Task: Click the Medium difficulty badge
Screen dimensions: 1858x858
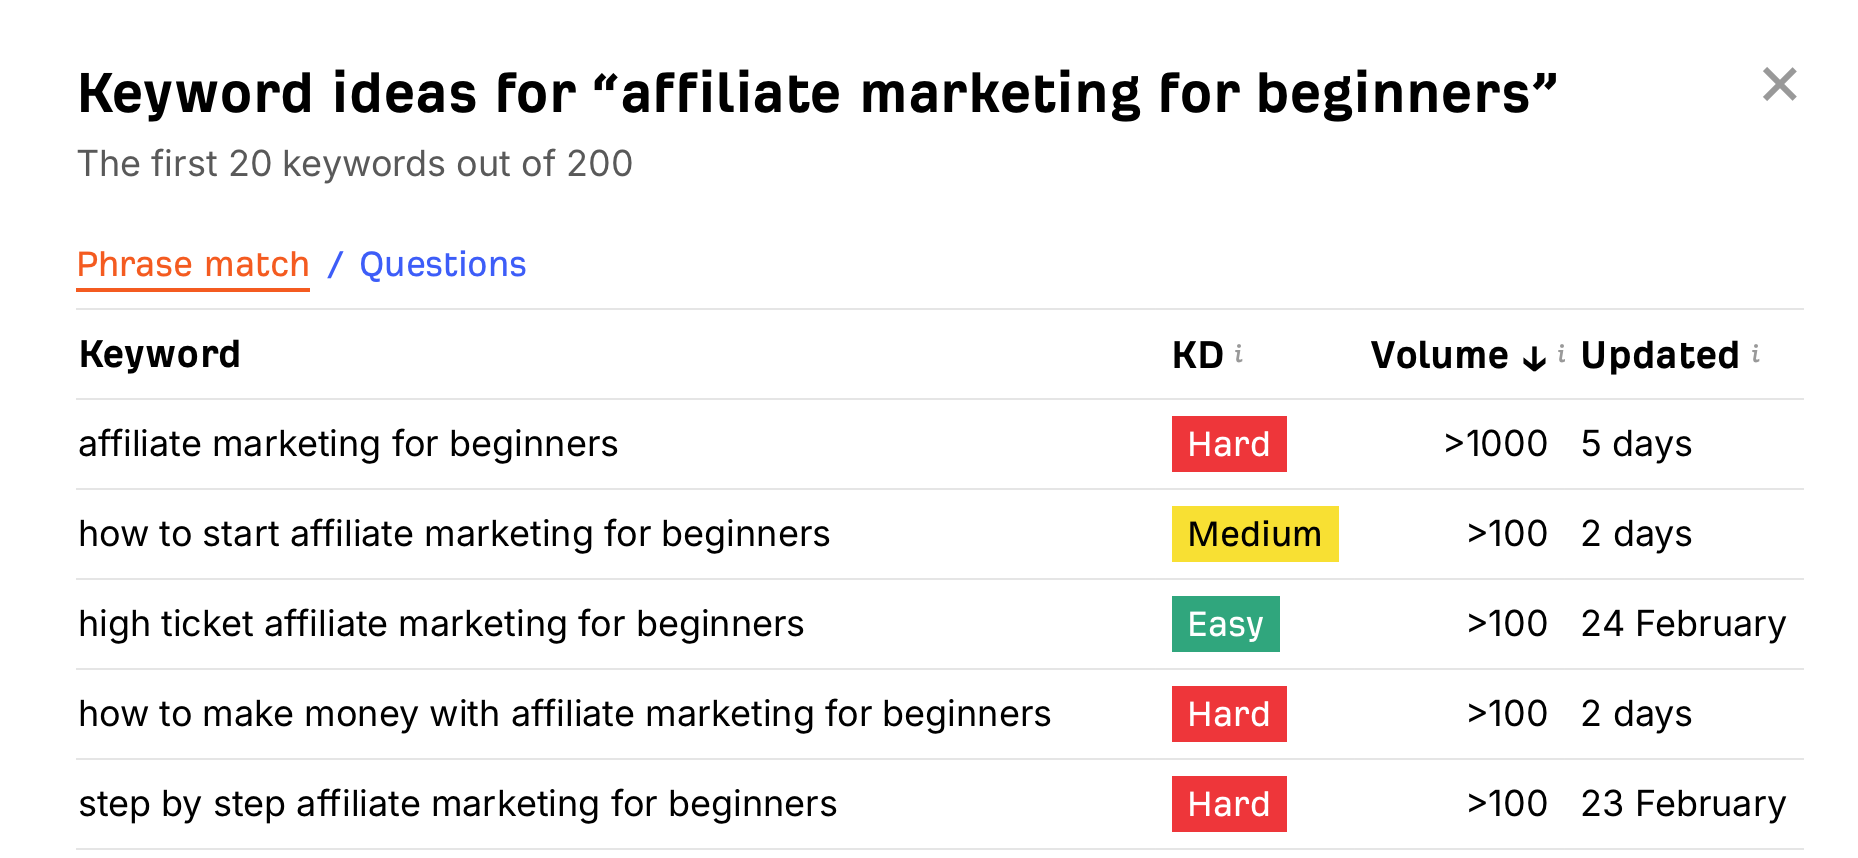Action: [1255, 534]
